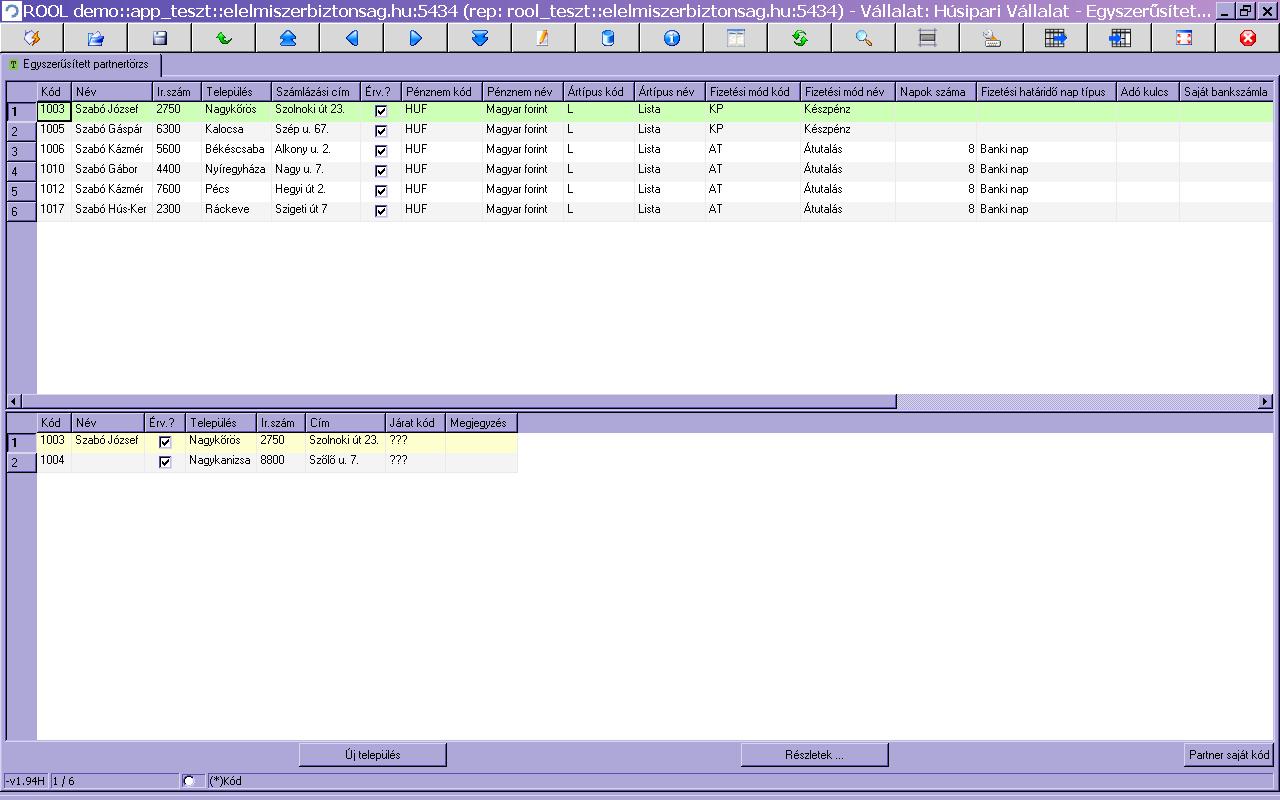
Task: Click the keyboard shortcut toolbar icon
Action: (x=992, y=38)
